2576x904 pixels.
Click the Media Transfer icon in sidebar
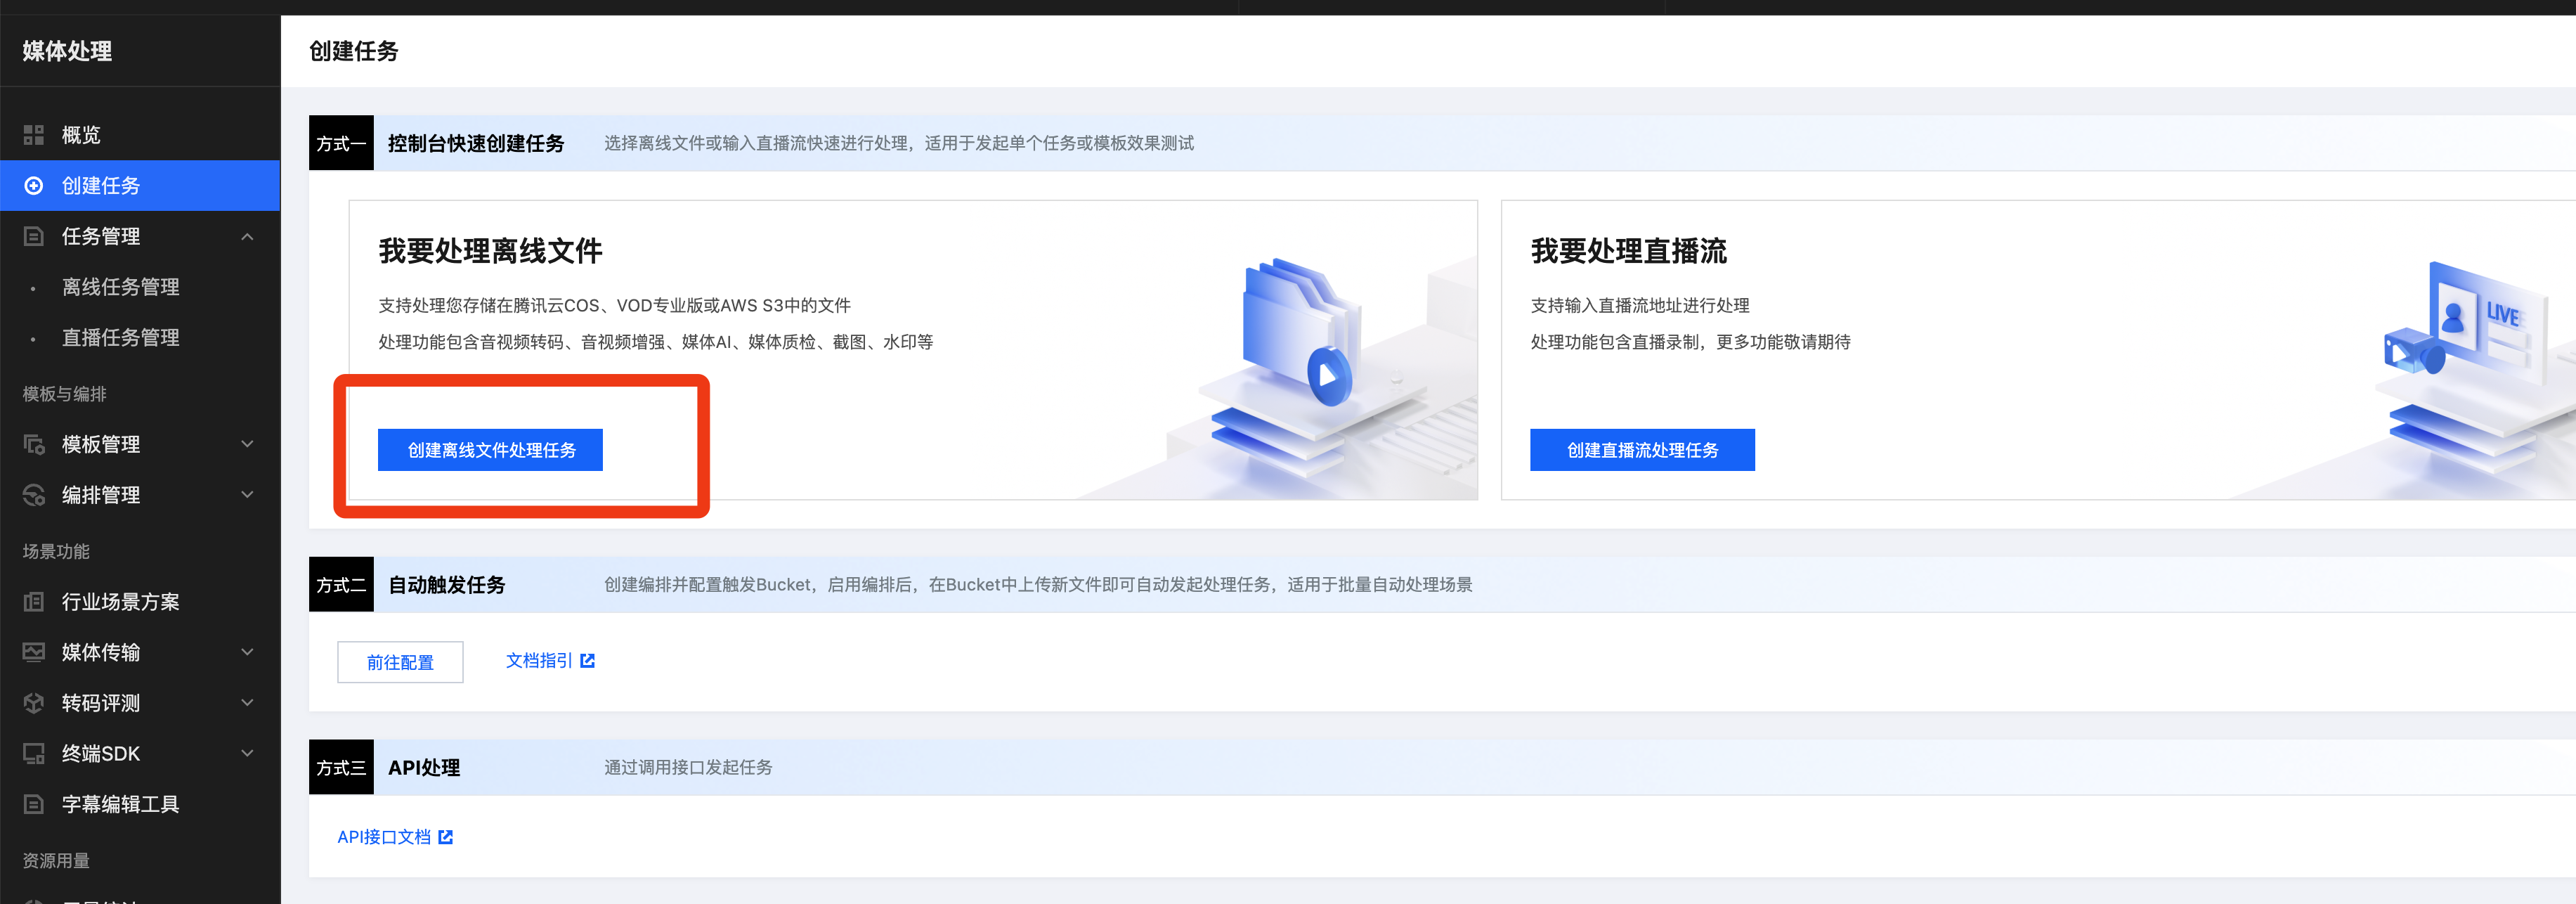point(34,653)
